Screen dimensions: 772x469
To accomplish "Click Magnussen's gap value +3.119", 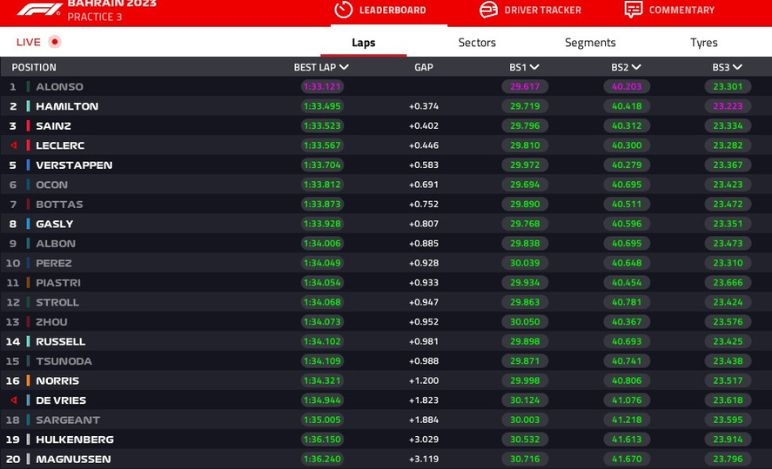I will pos(423,459).
